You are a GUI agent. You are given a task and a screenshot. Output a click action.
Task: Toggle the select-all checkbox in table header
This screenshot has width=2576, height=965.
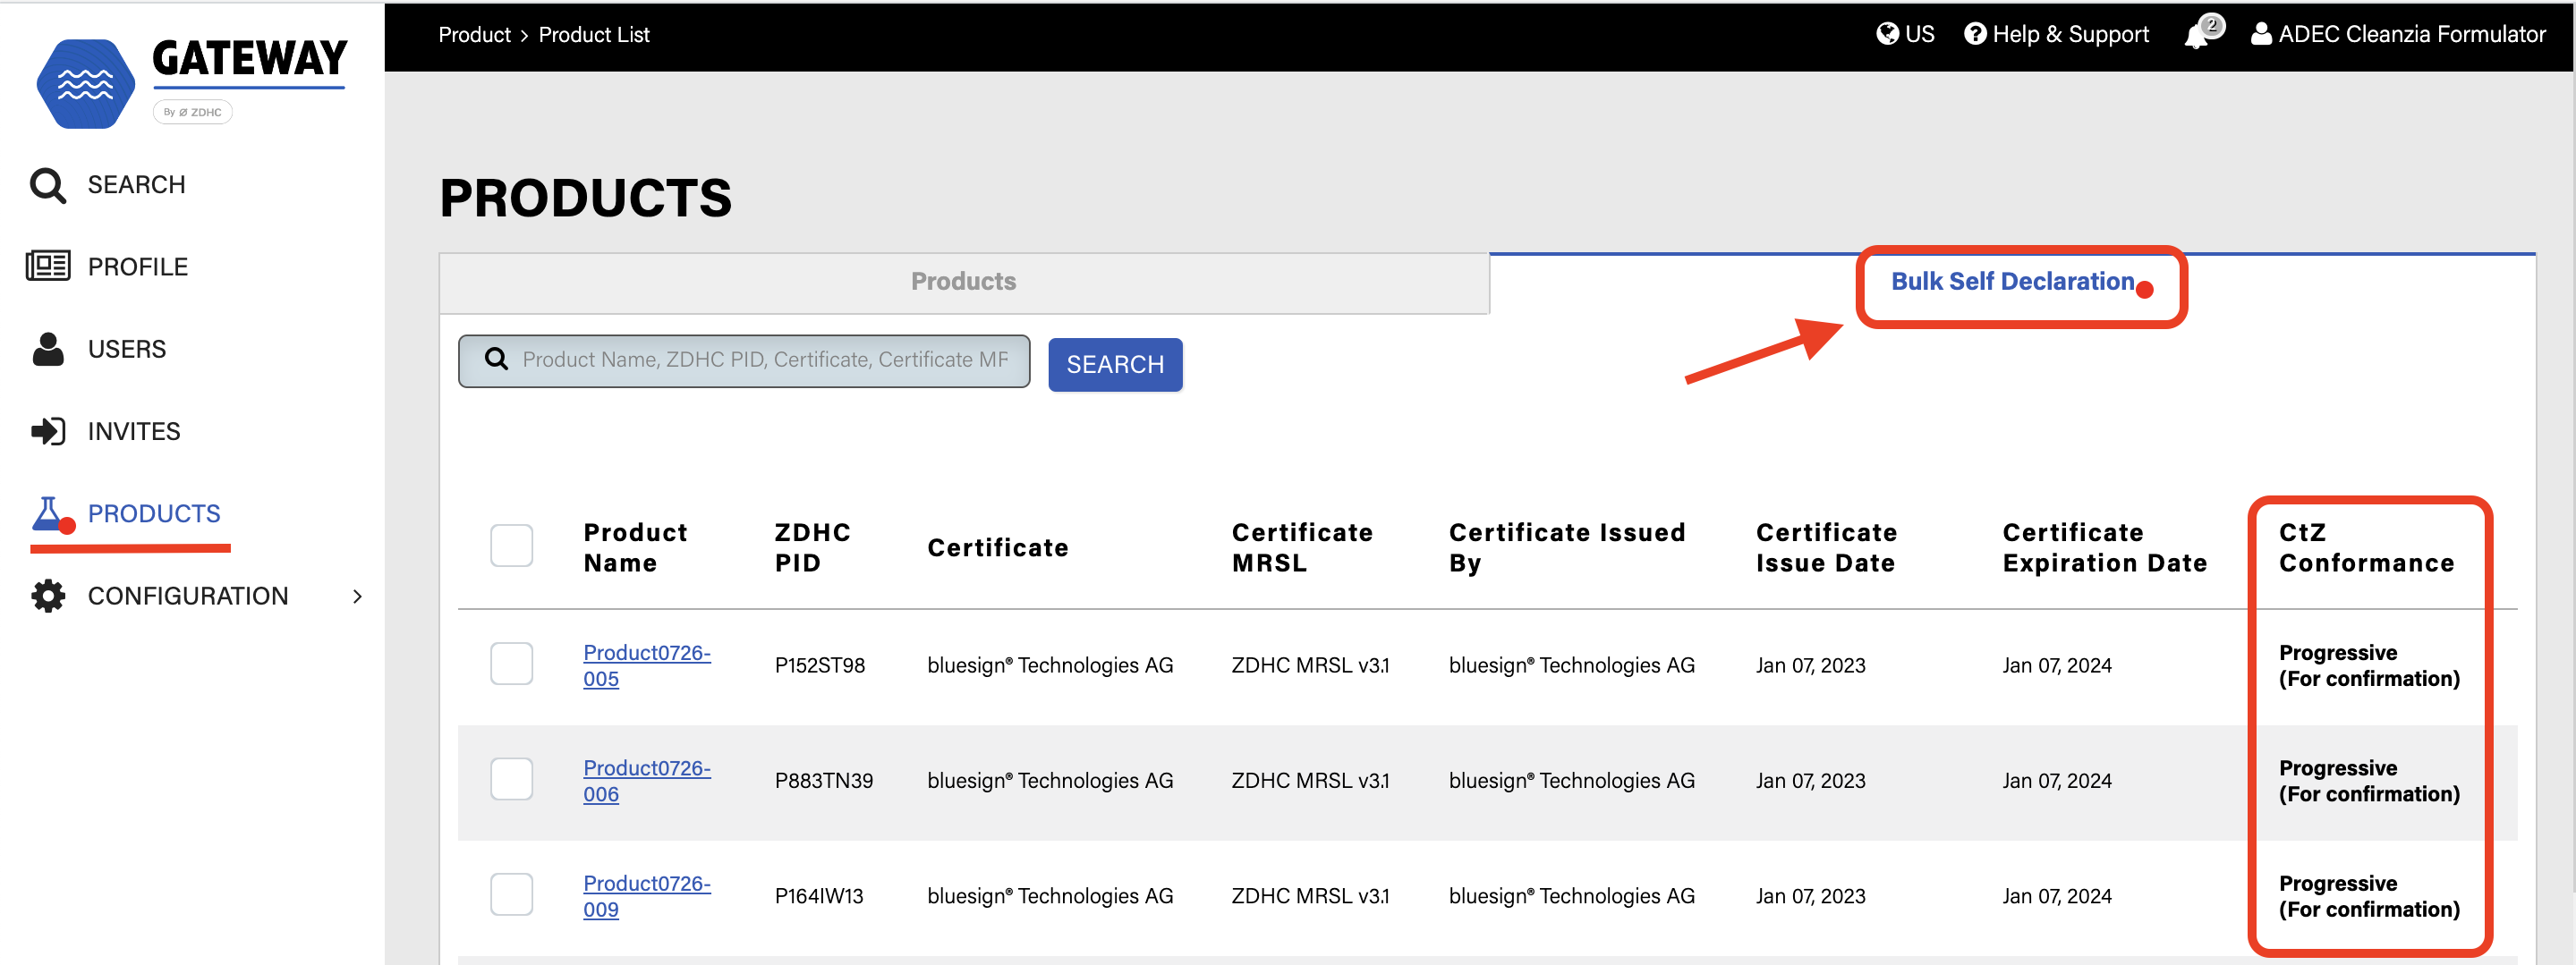point(512,546)
